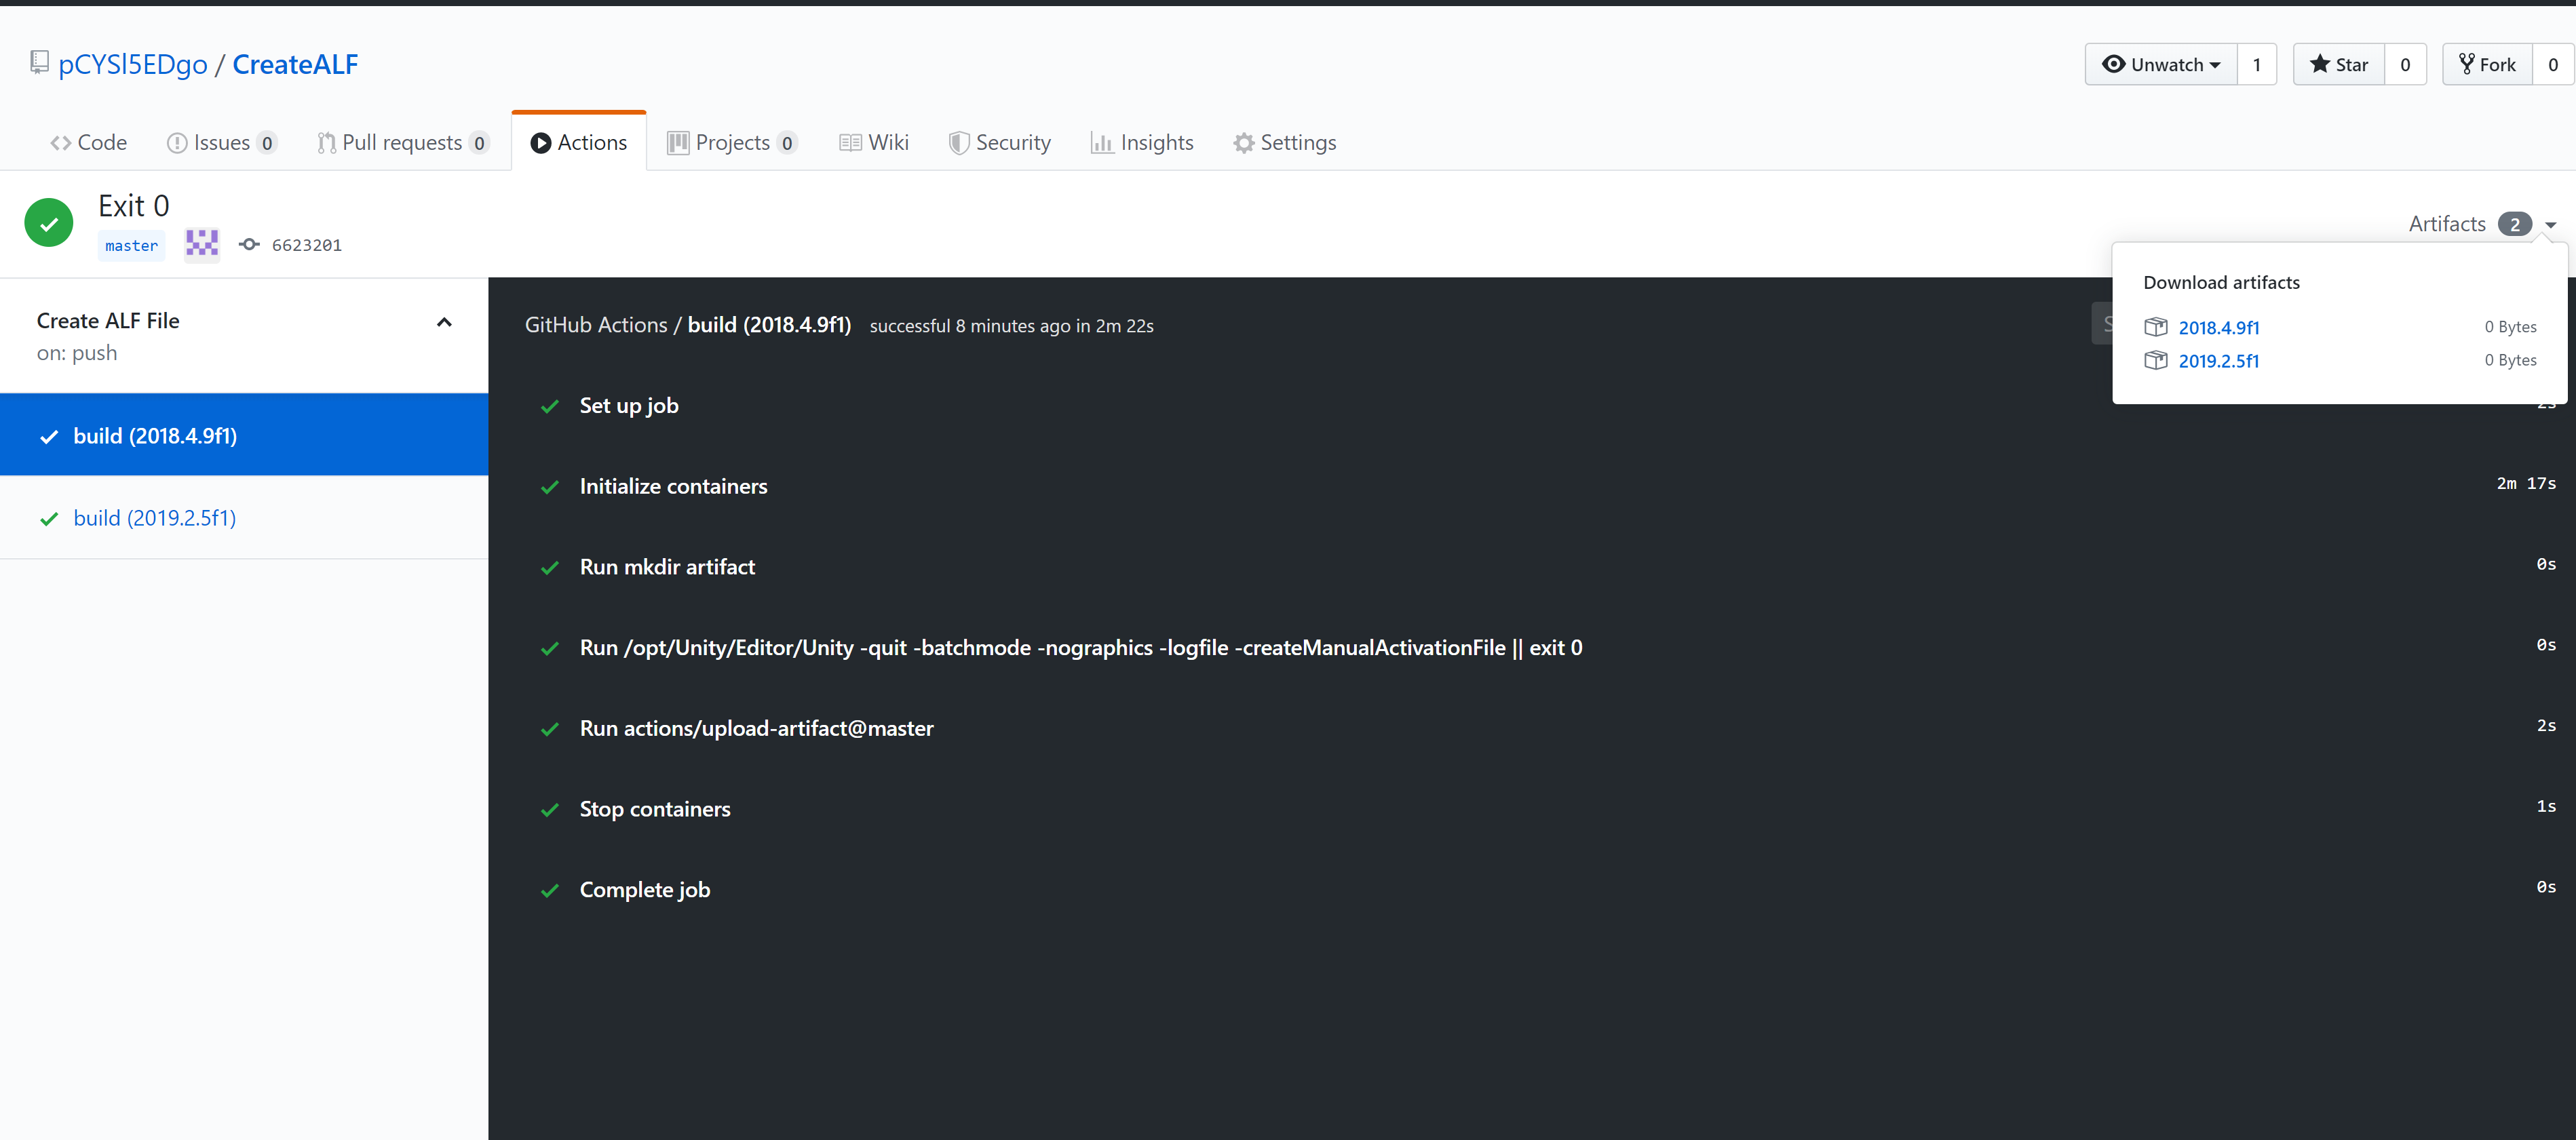
Task: Click the green Exit 0 success status icon
Action: (49, 223)
